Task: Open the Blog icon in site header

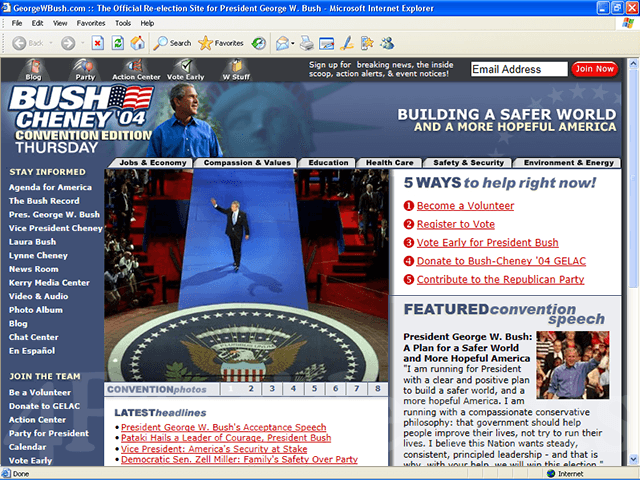Action: point(33,70)
